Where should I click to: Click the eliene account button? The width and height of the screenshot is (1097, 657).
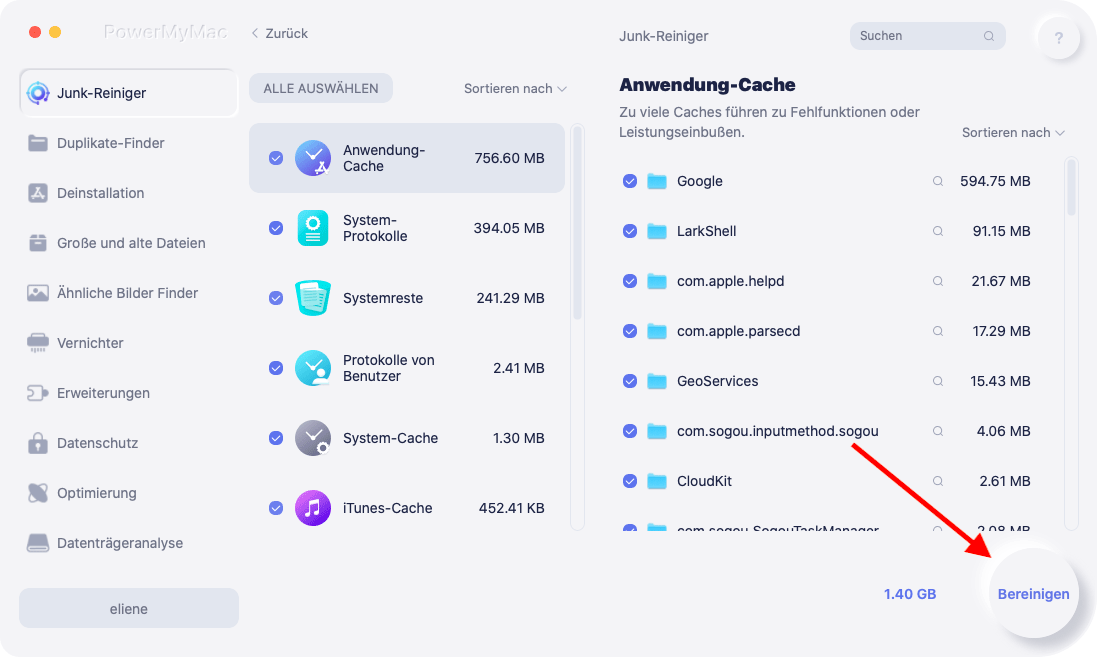click(129, 609)
